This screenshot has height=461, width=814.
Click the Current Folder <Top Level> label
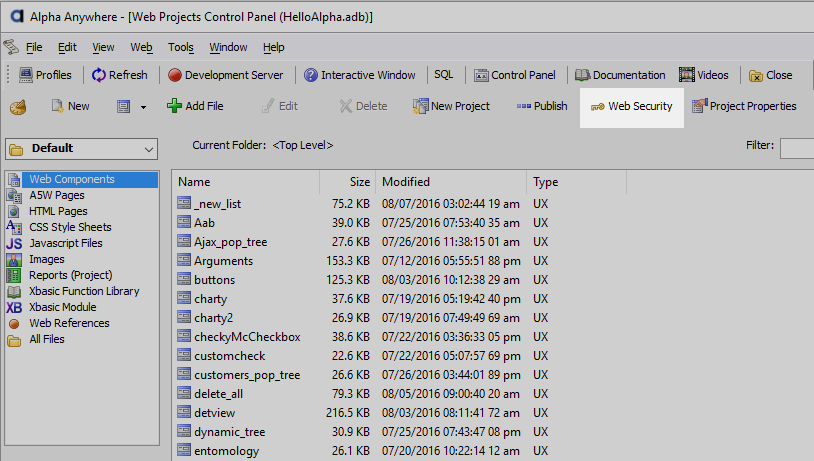[263, 145]
